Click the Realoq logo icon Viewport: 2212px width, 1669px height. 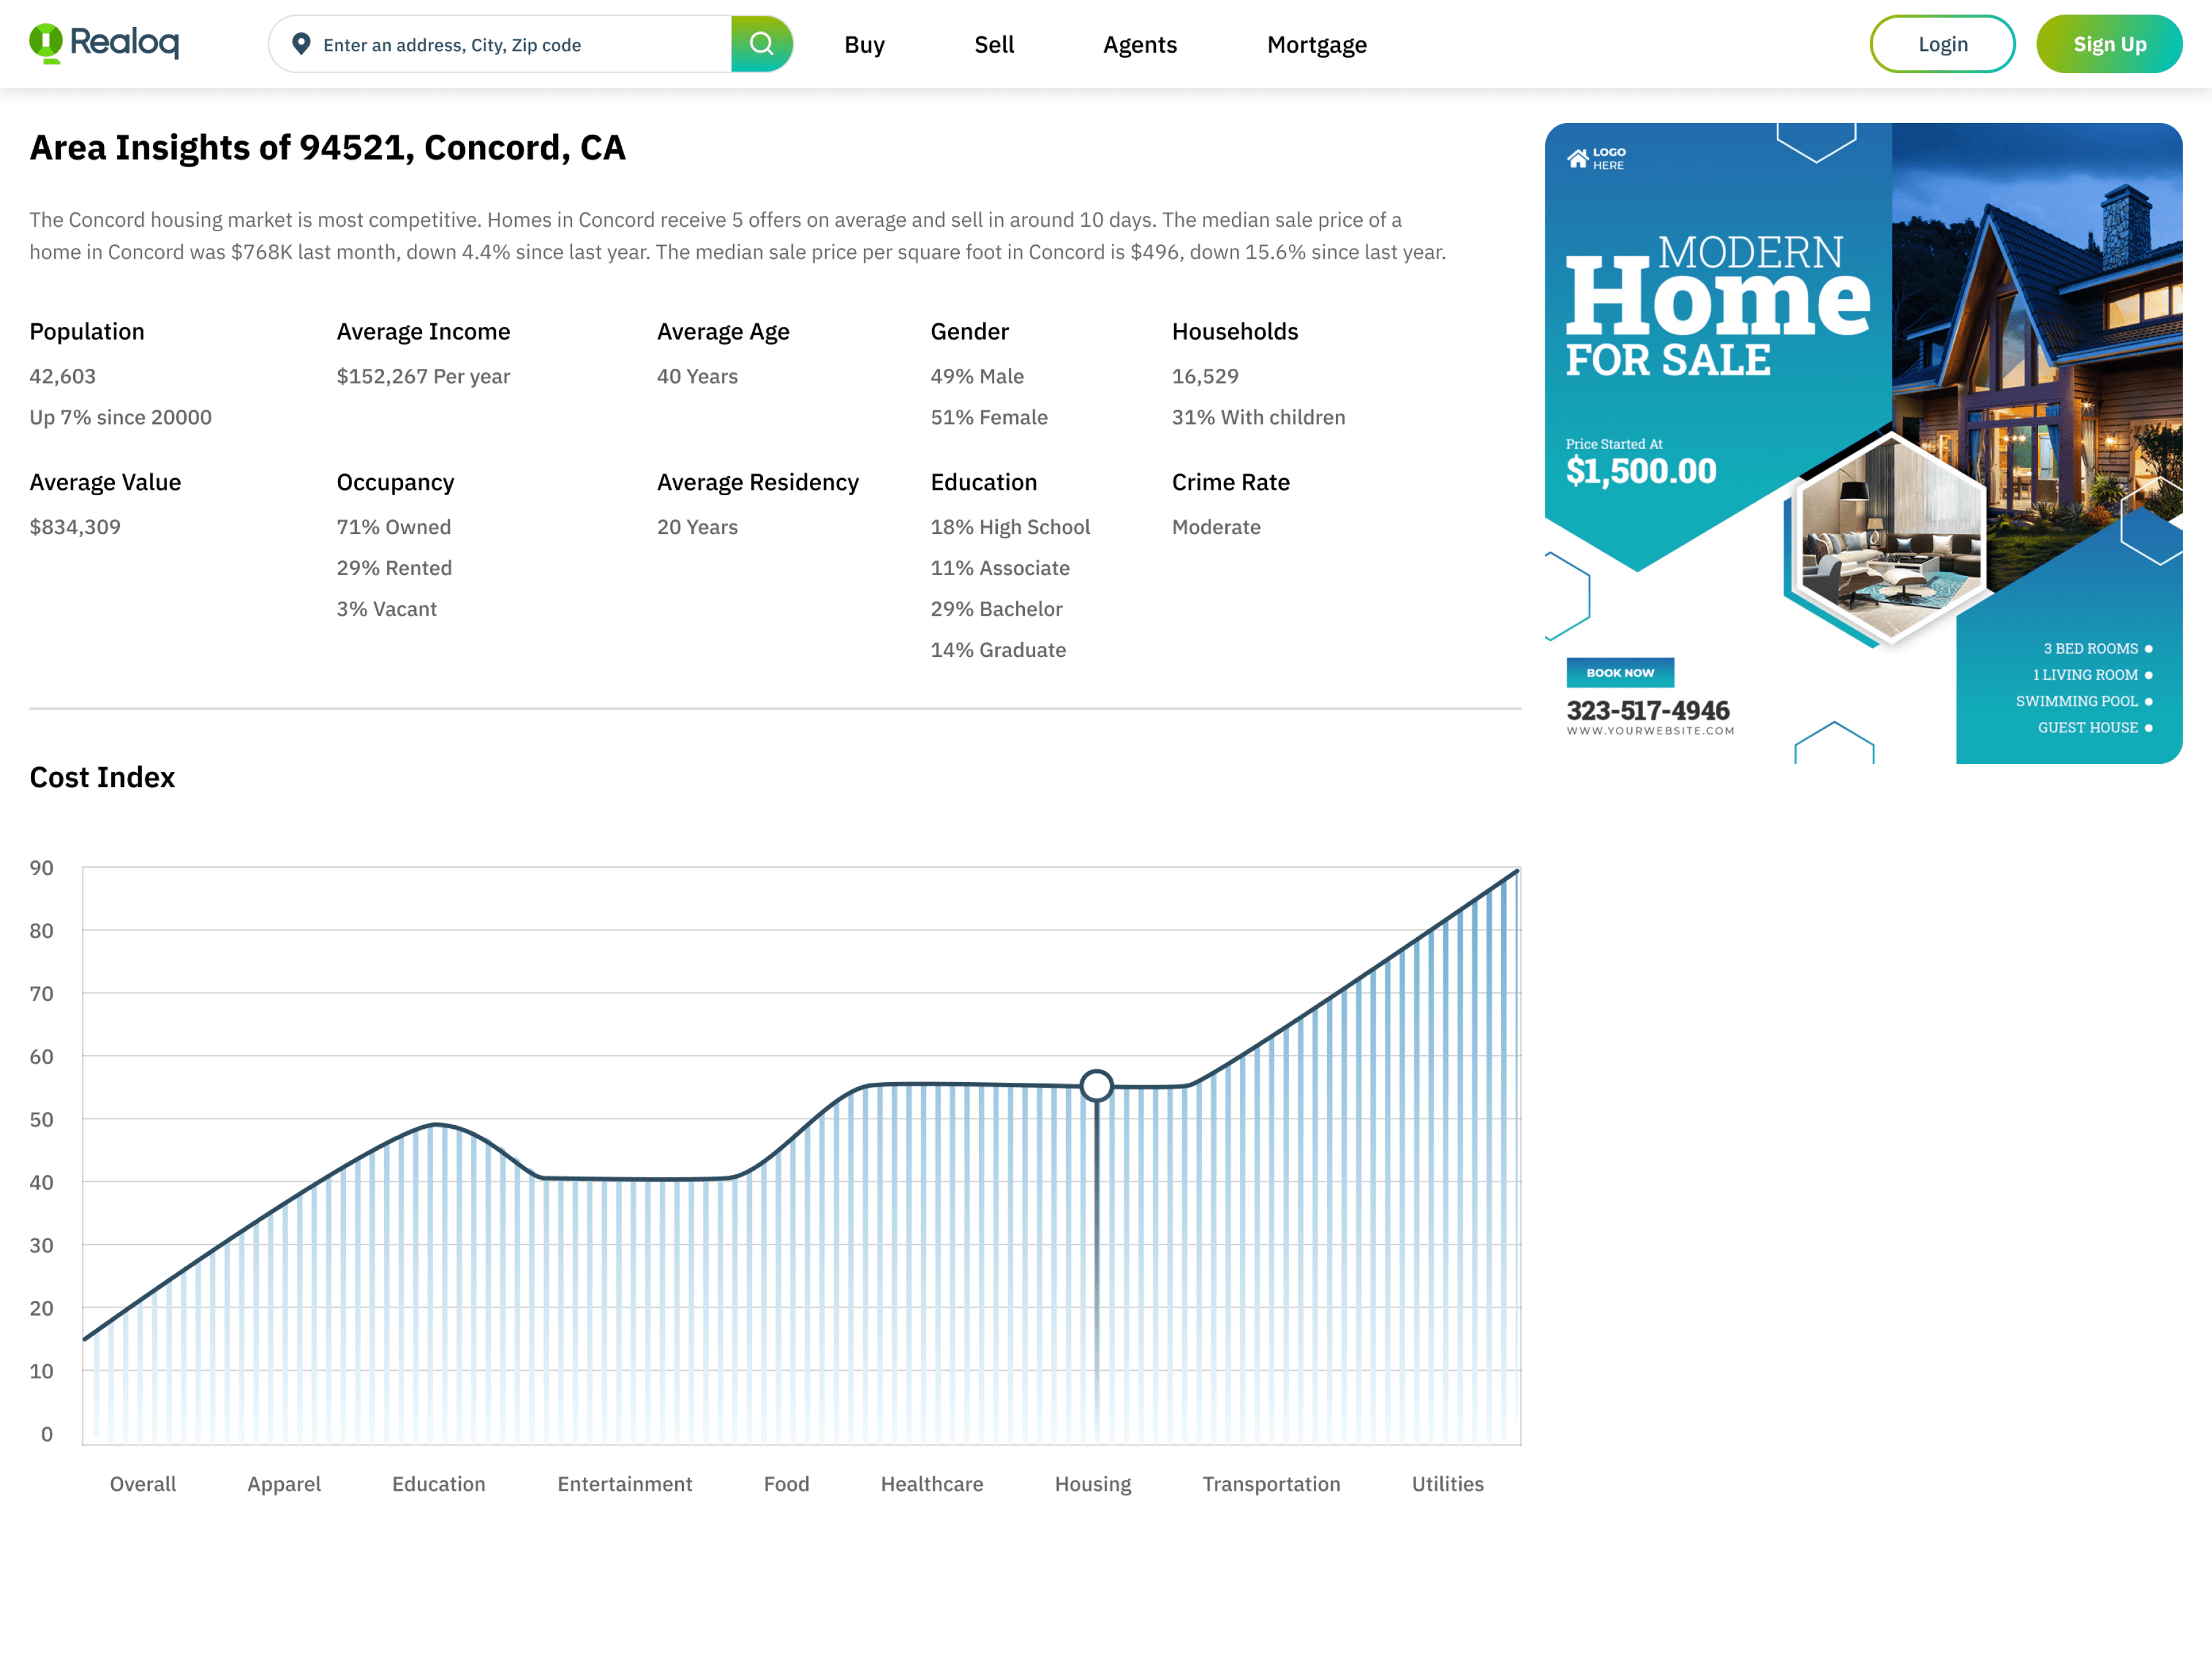coord(46,43)
